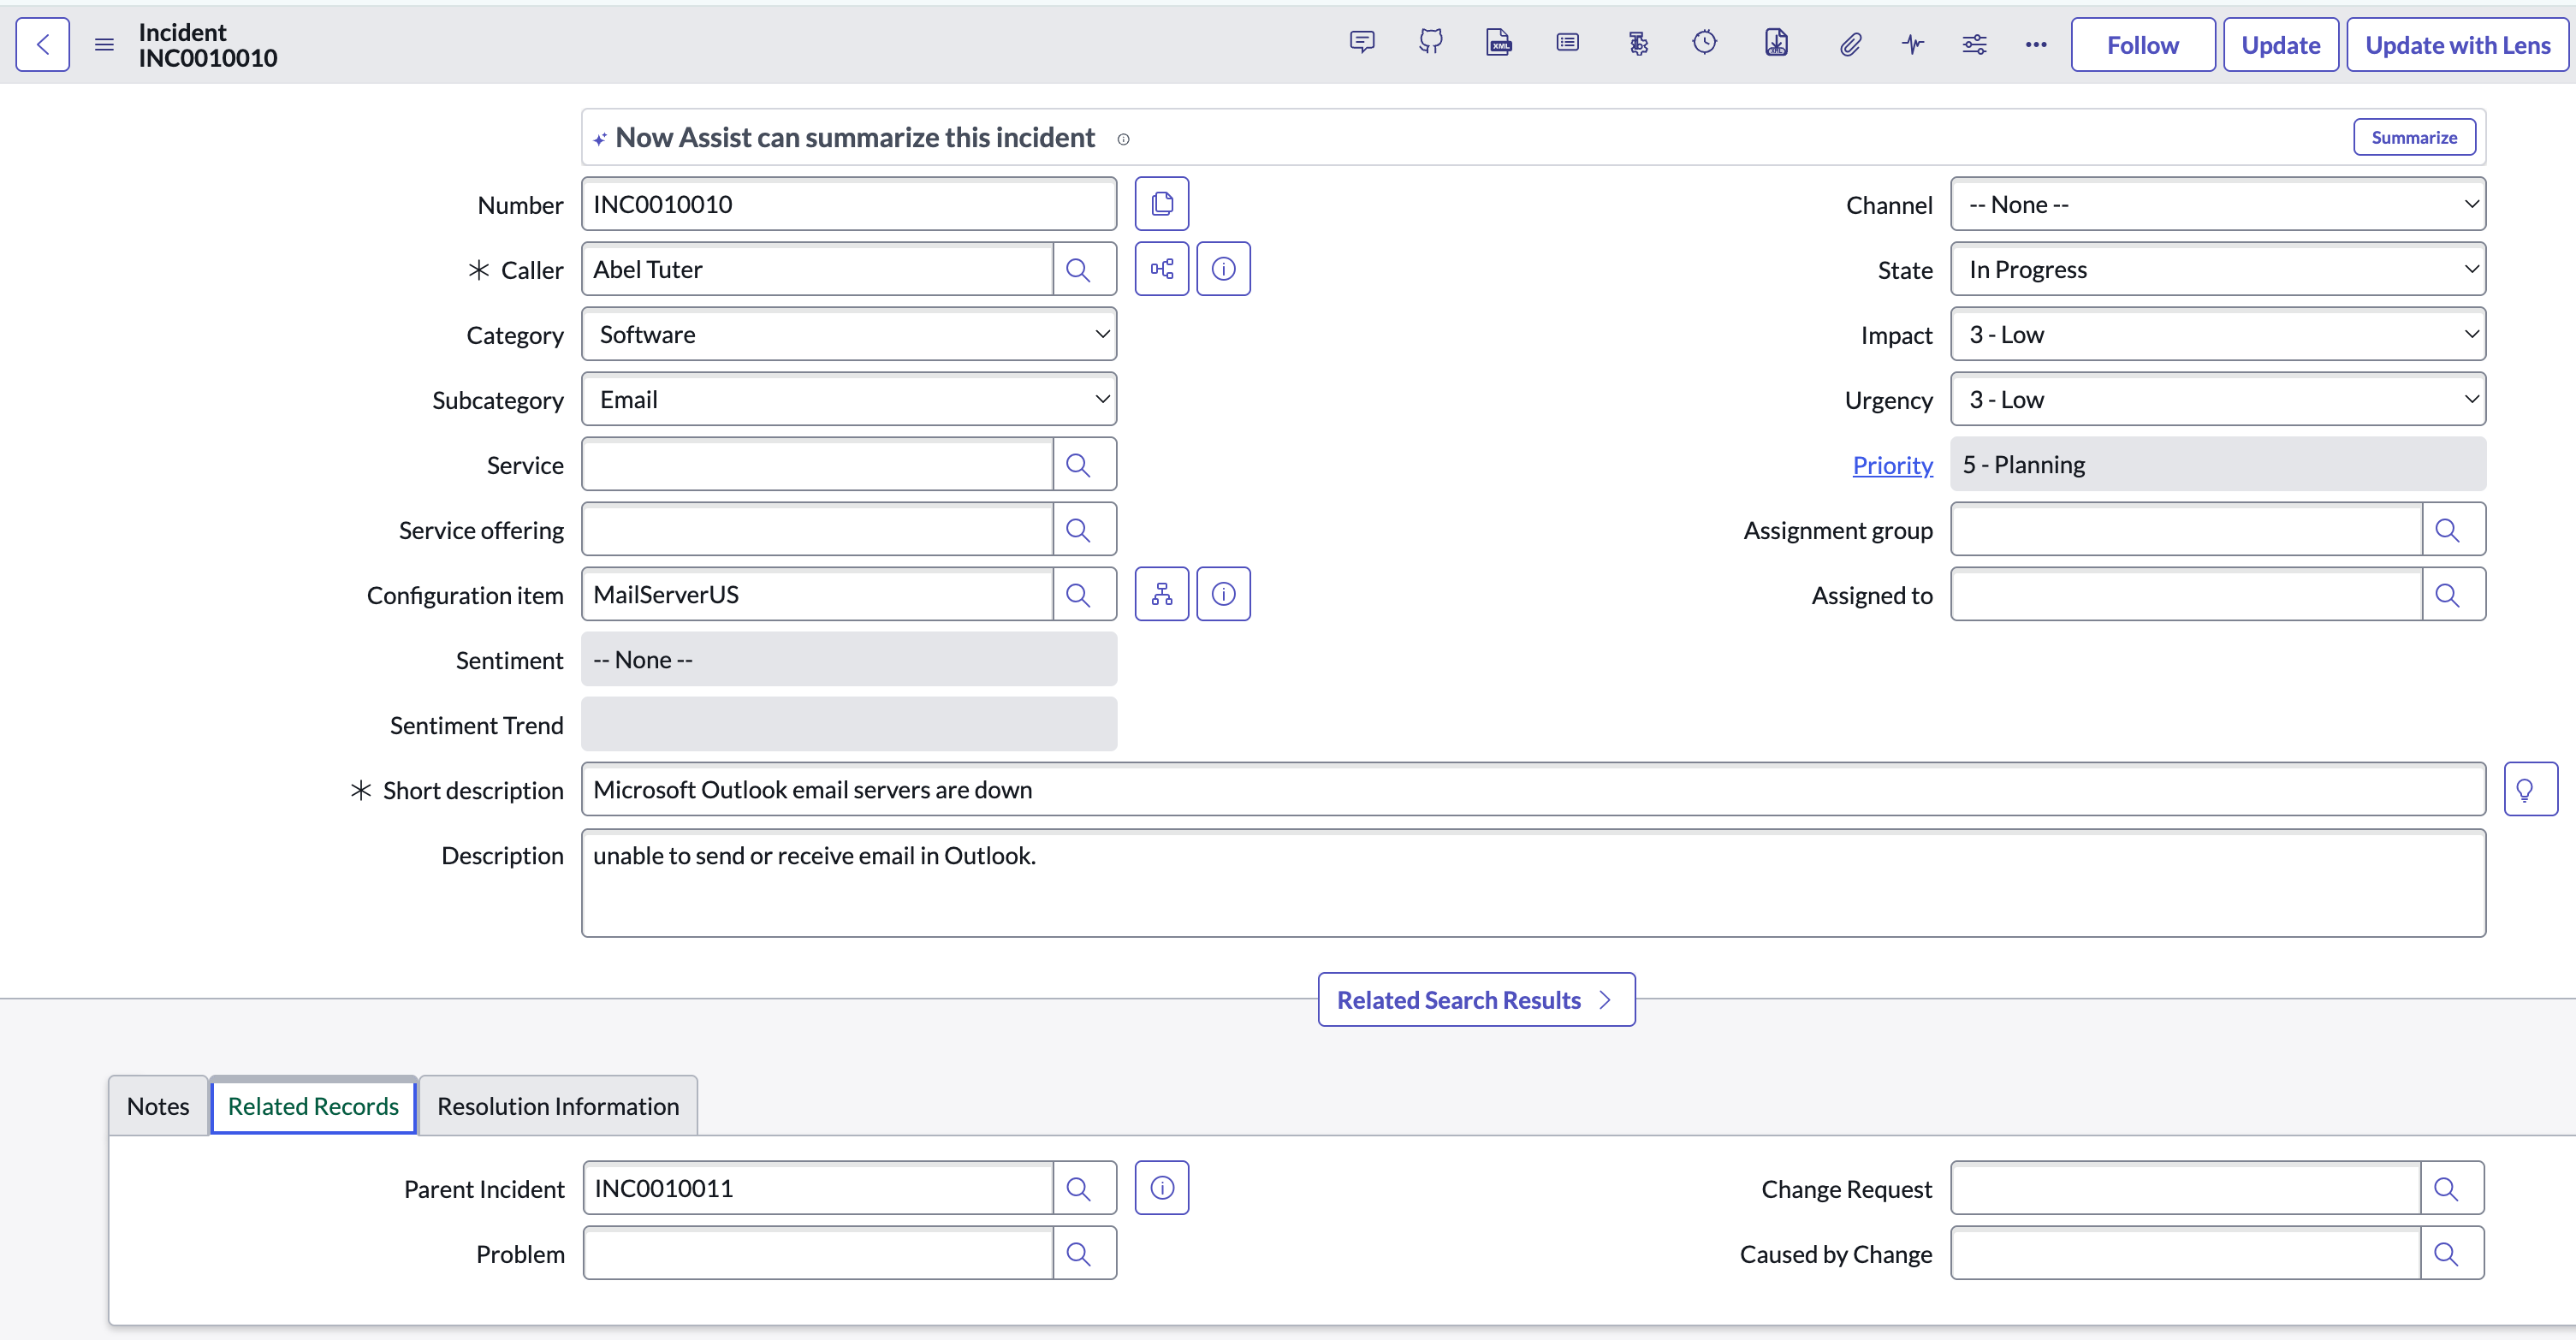The image size is (2576, 1340).
Task: Expand the State dropdown showing In Progress
Action: 2218,269
